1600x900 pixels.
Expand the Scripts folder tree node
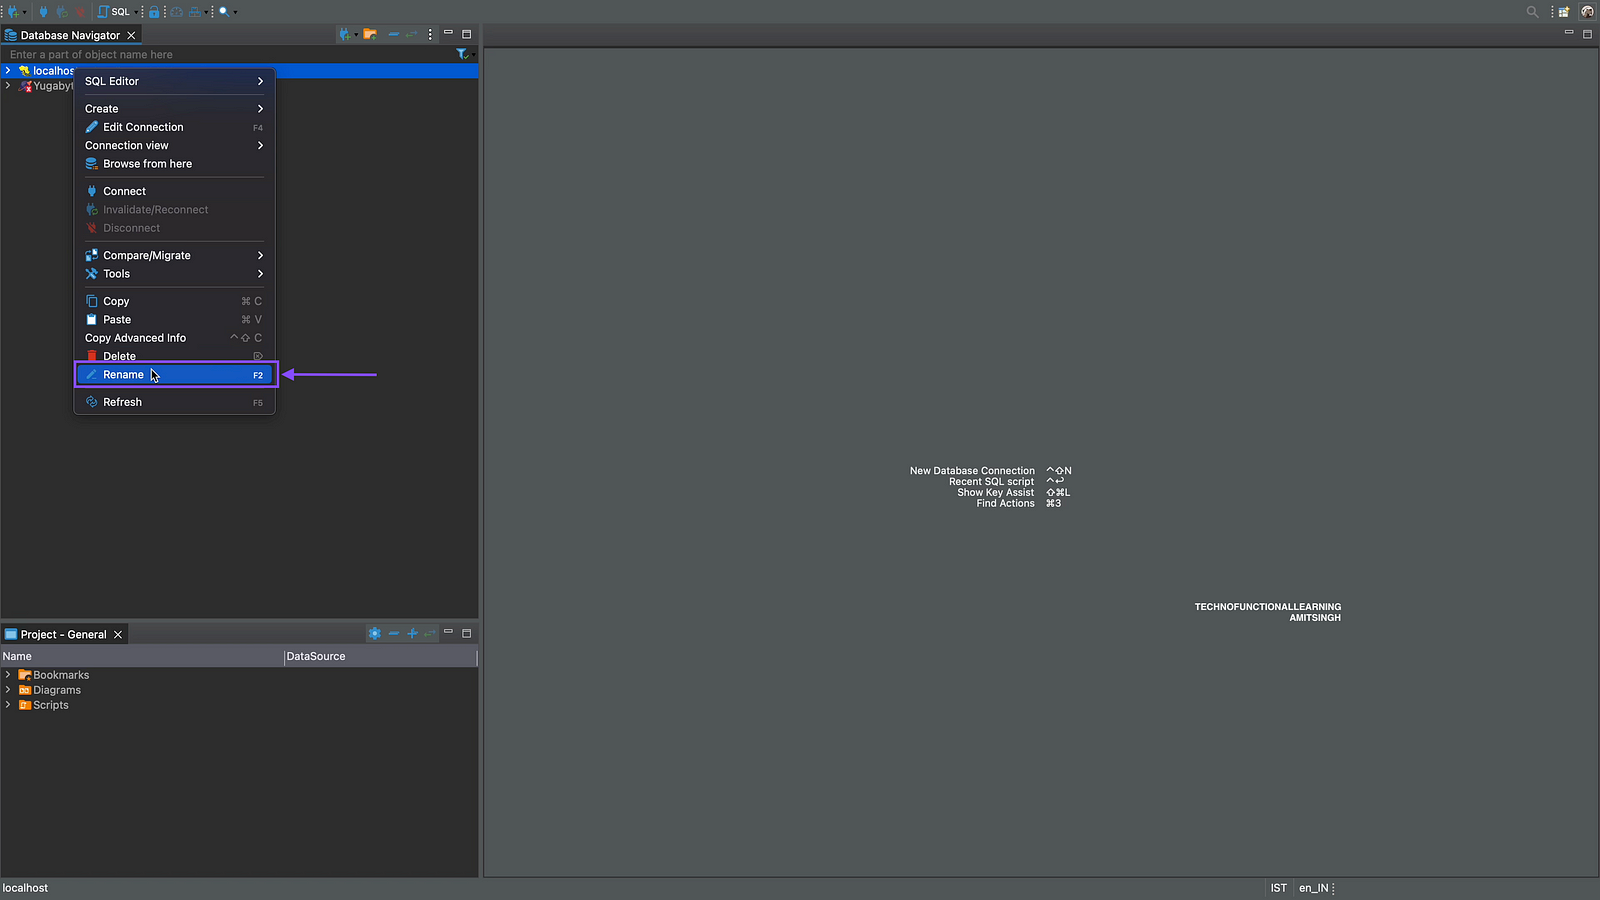[x=8, y=705]
